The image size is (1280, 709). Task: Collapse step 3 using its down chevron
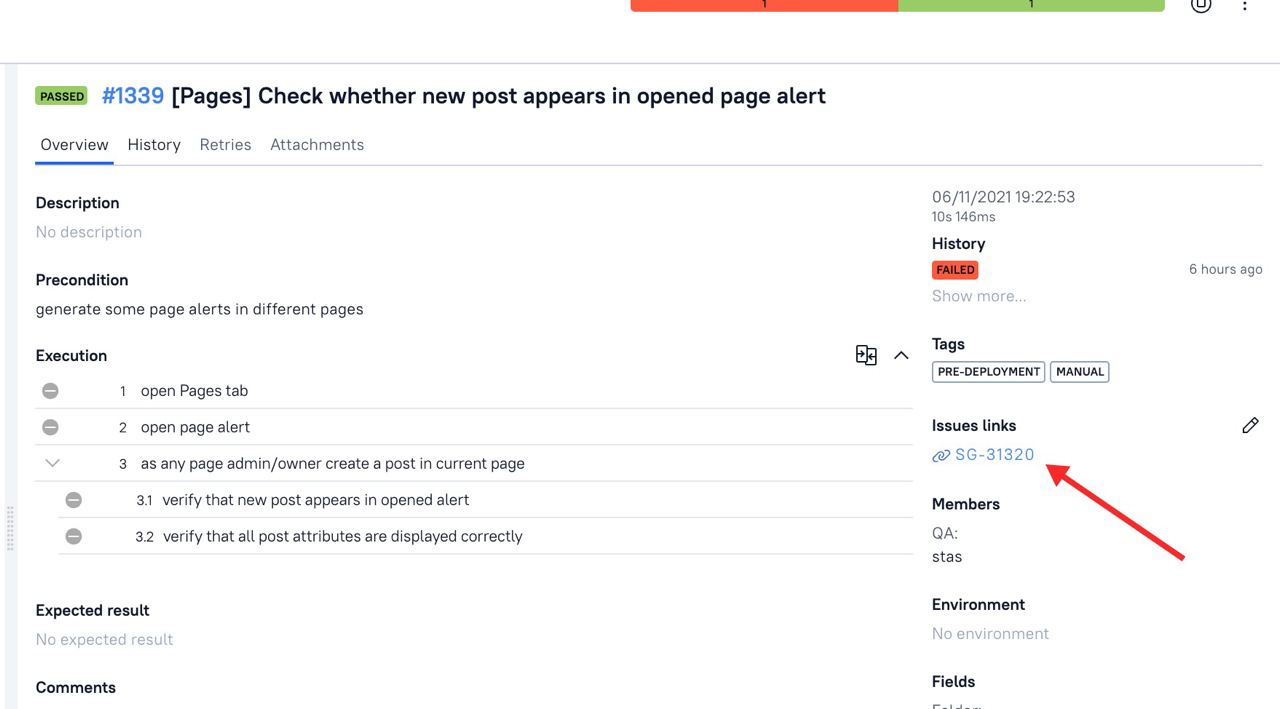(x=53, y=463)
